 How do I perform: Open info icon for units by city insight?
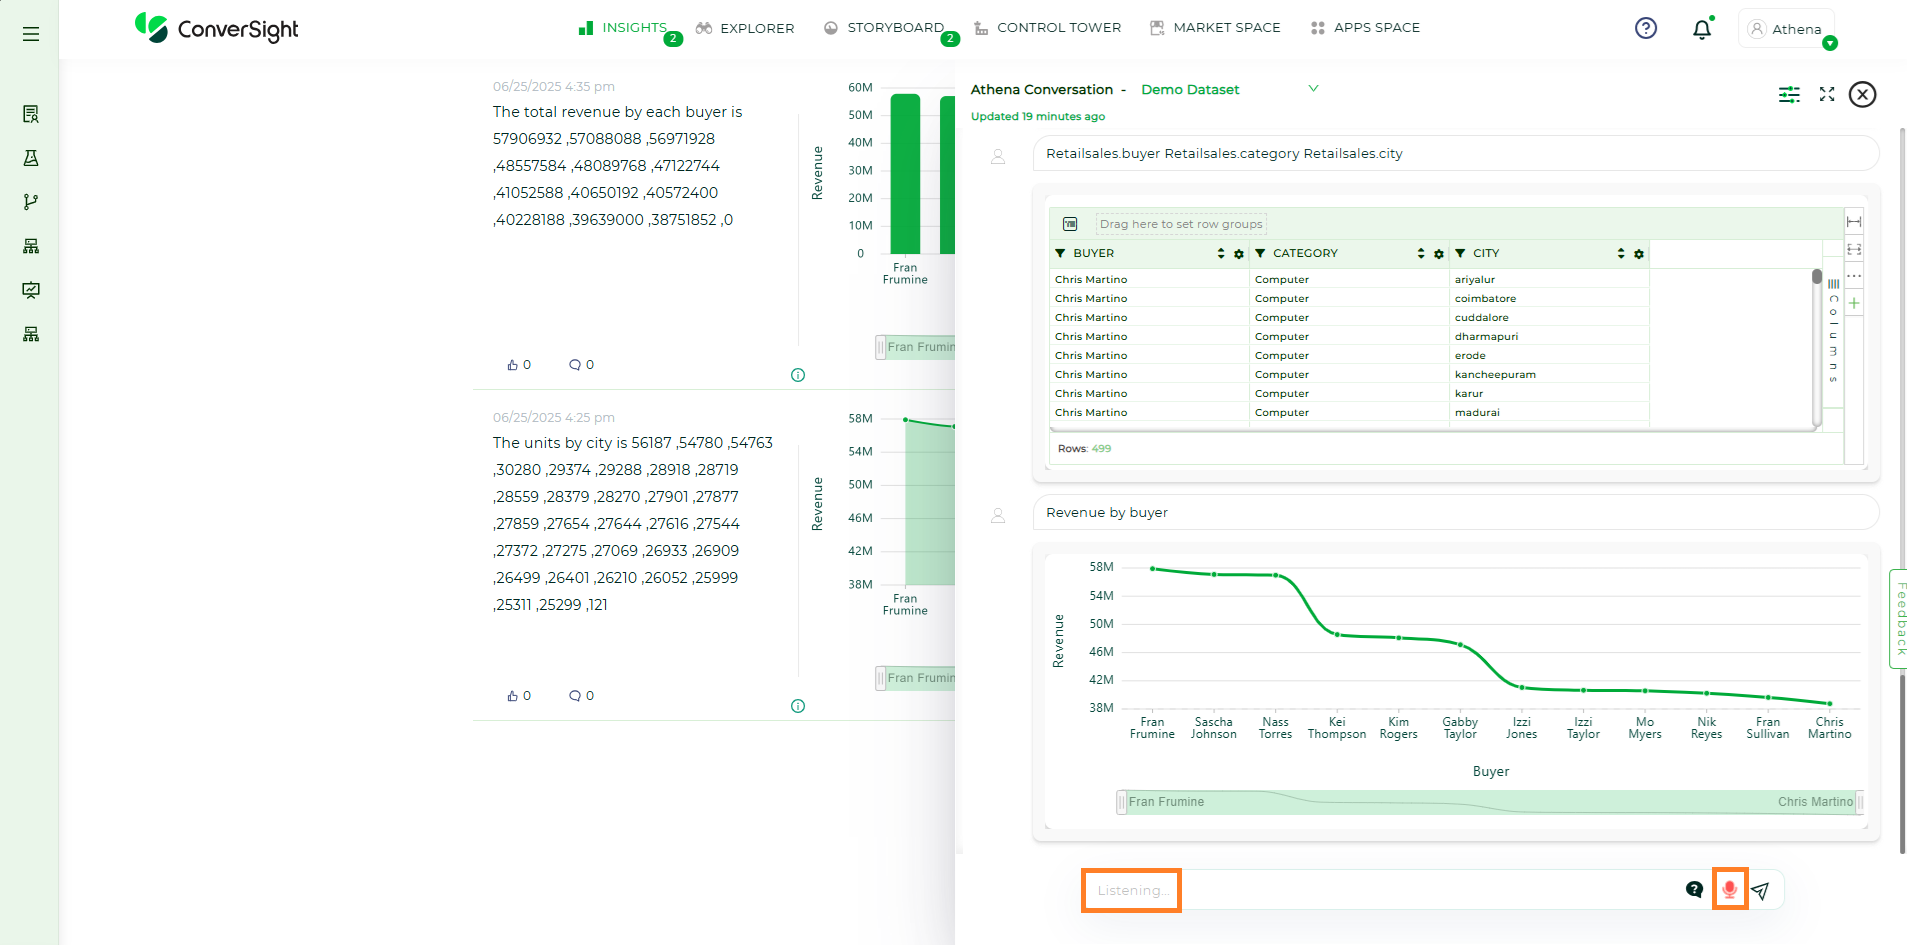[x=798, y=706]
